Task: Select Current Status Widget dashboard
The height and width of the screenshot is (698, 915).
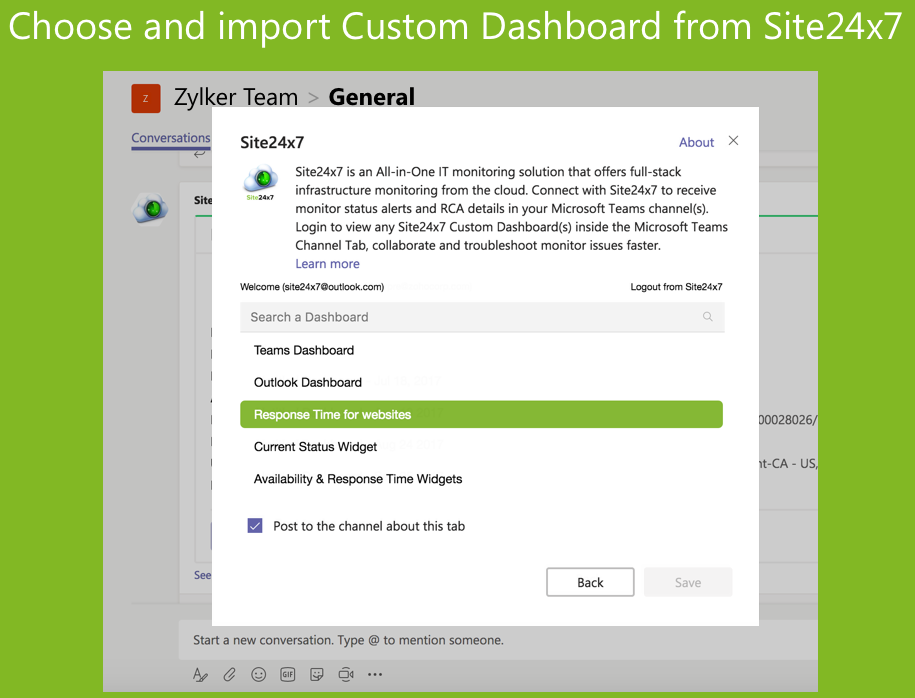Action: coord(316,446)
